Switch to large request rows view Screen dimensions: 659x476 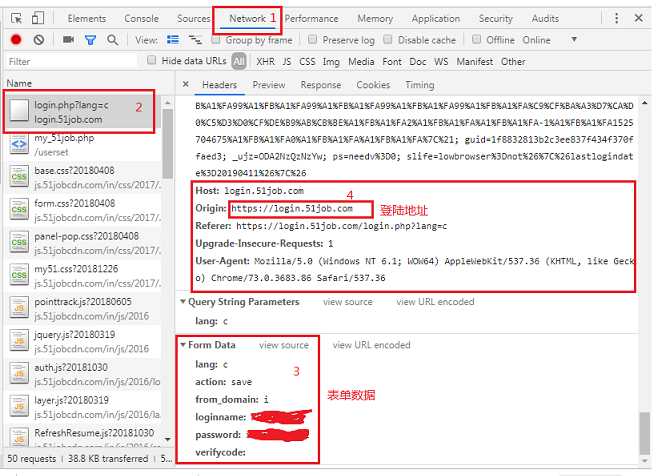click(173, 40)
